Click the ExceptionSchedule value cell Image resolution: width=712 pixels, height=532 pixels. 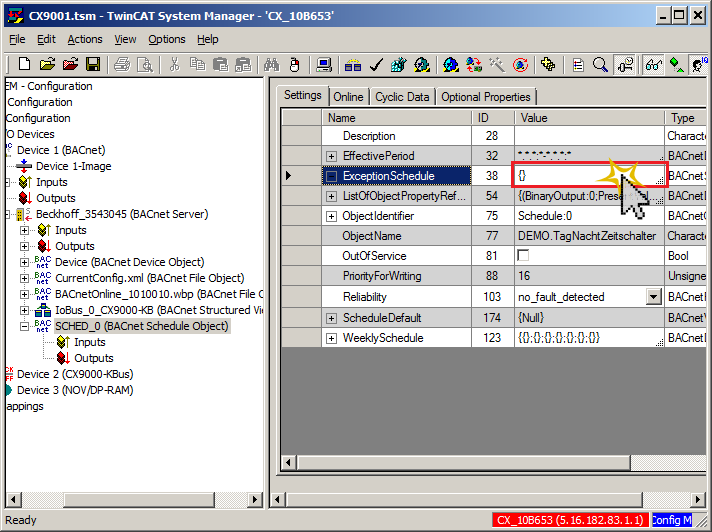589,176
